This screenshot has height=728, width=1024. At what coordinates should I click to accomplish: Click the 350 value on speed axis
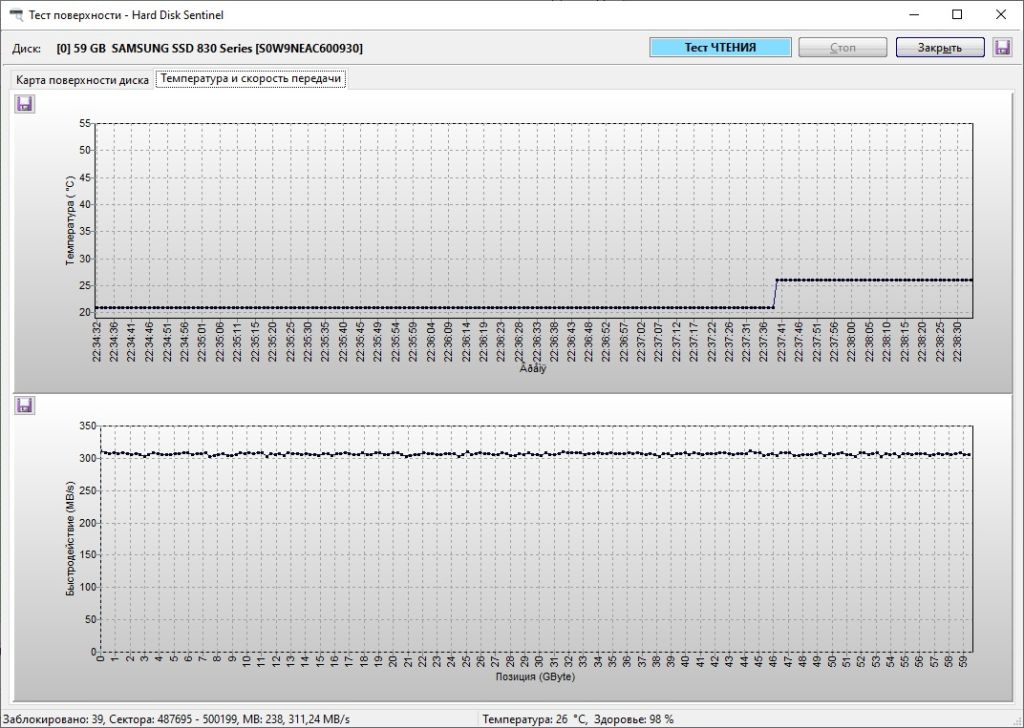(x=88, y=426)
